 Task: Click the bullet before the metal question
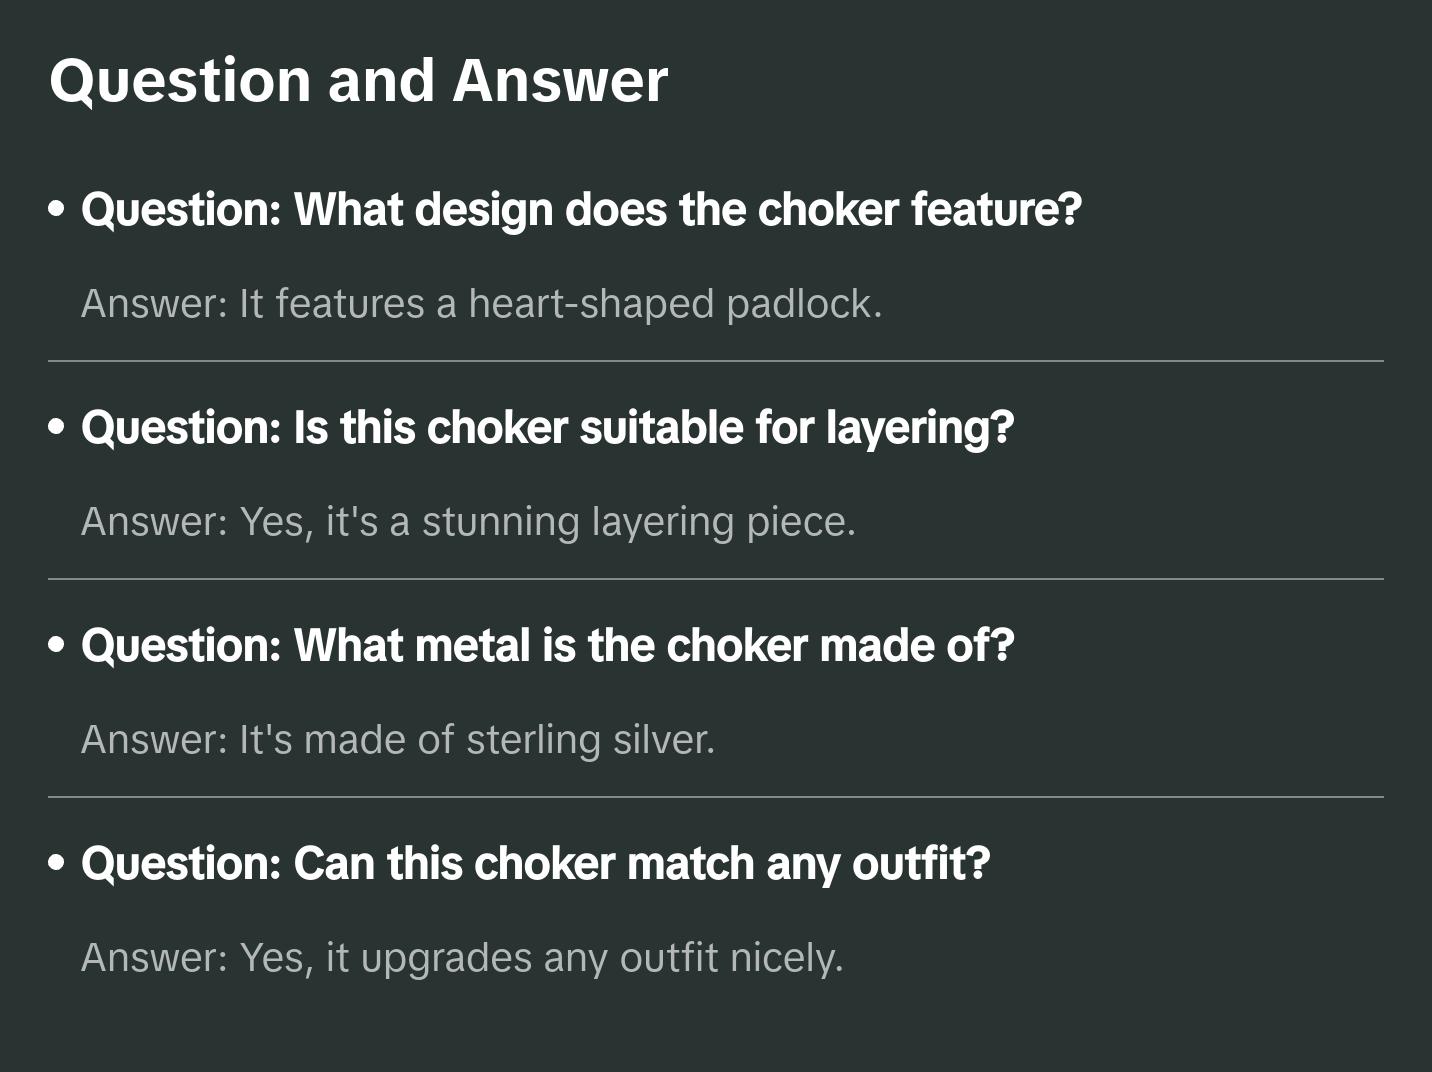(57, 645)
